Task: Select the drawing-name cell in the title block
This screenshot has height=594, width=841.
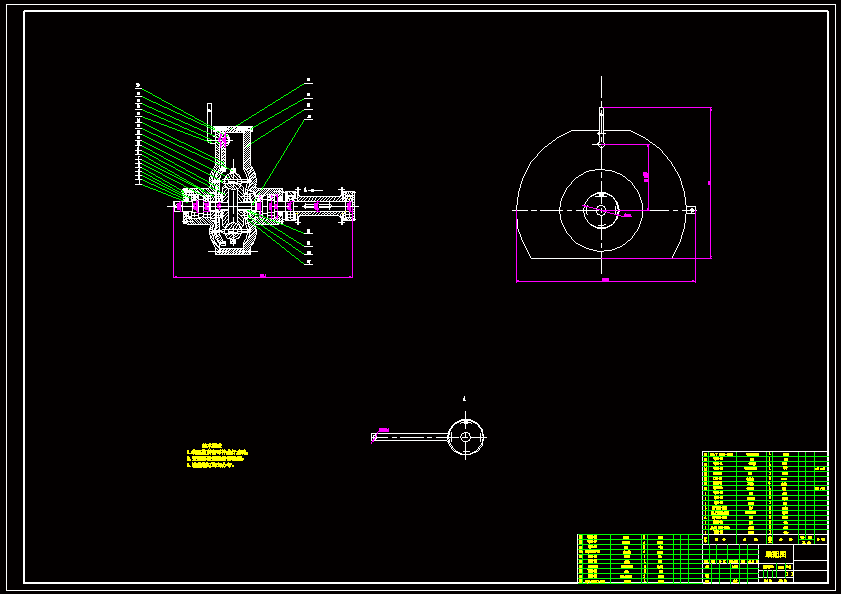Action: (x=776, y=554)
